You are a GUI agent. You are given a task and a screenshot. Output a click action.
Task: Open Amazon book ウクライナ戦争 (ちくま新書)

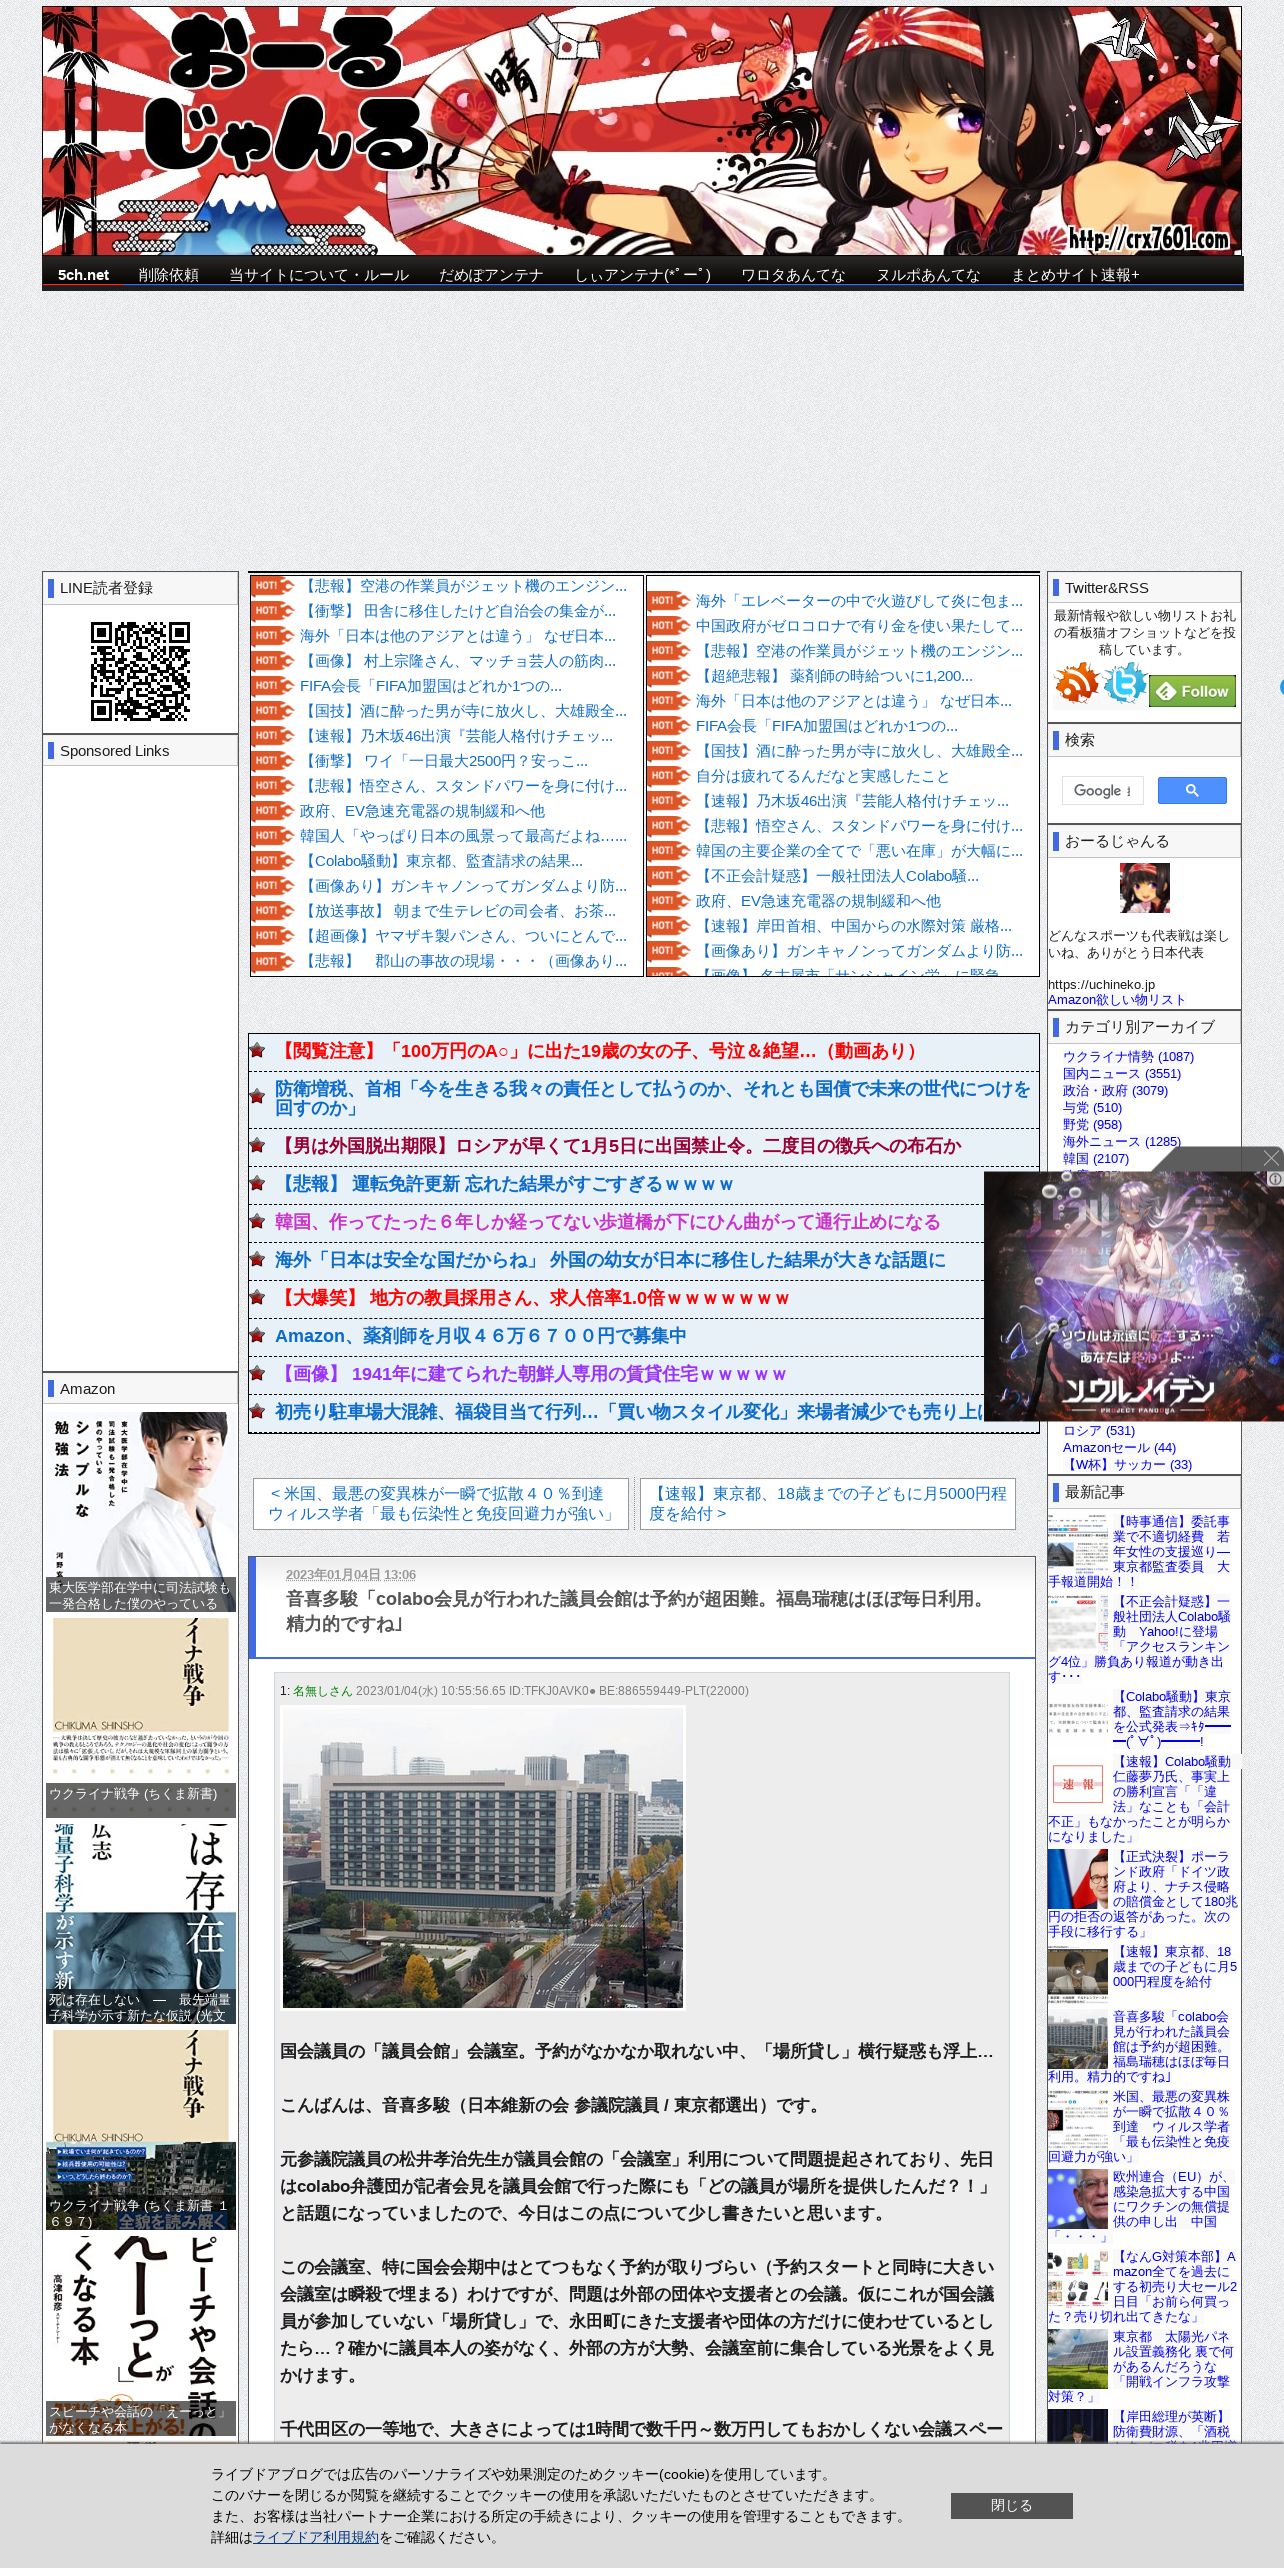pos(140,1717)
